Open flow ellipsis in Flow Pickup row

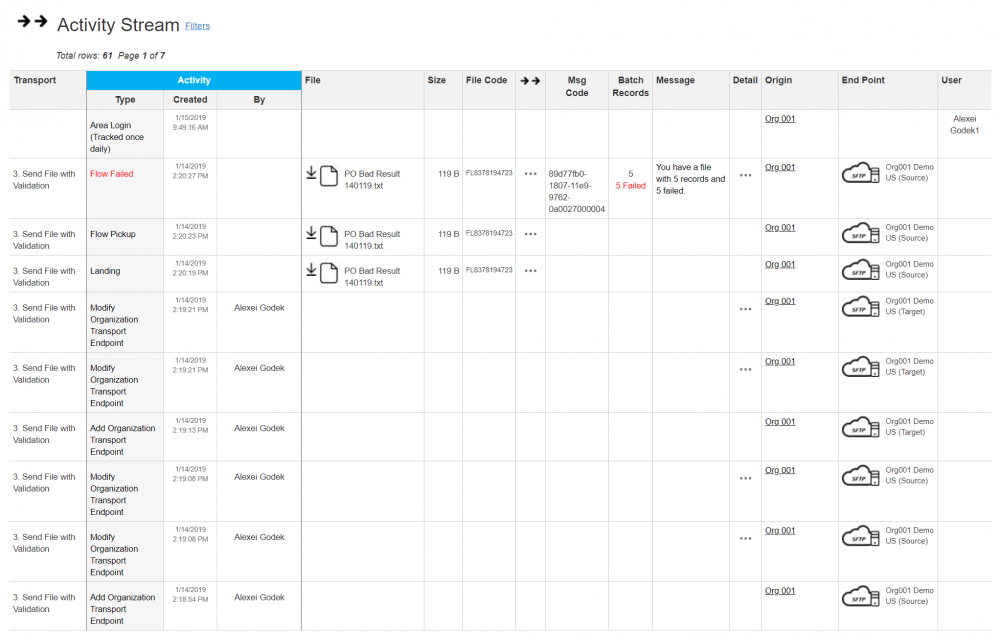pyautogui.click(x=530, y=234)
